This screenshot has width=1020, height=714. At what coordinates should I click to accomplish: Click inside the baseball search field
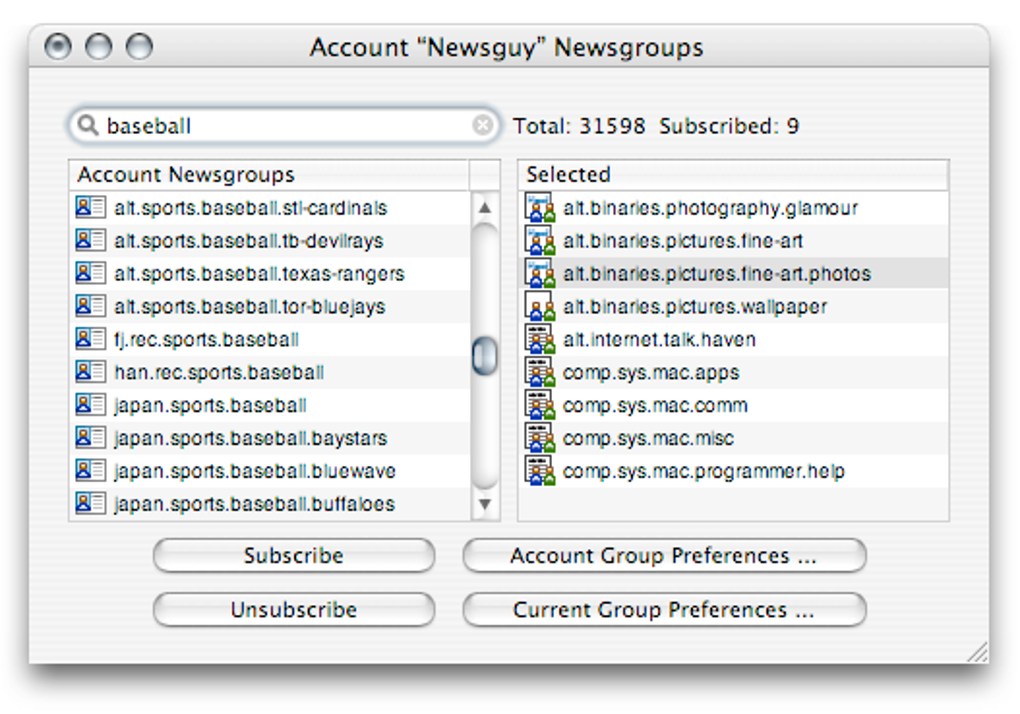click(284, 125)
